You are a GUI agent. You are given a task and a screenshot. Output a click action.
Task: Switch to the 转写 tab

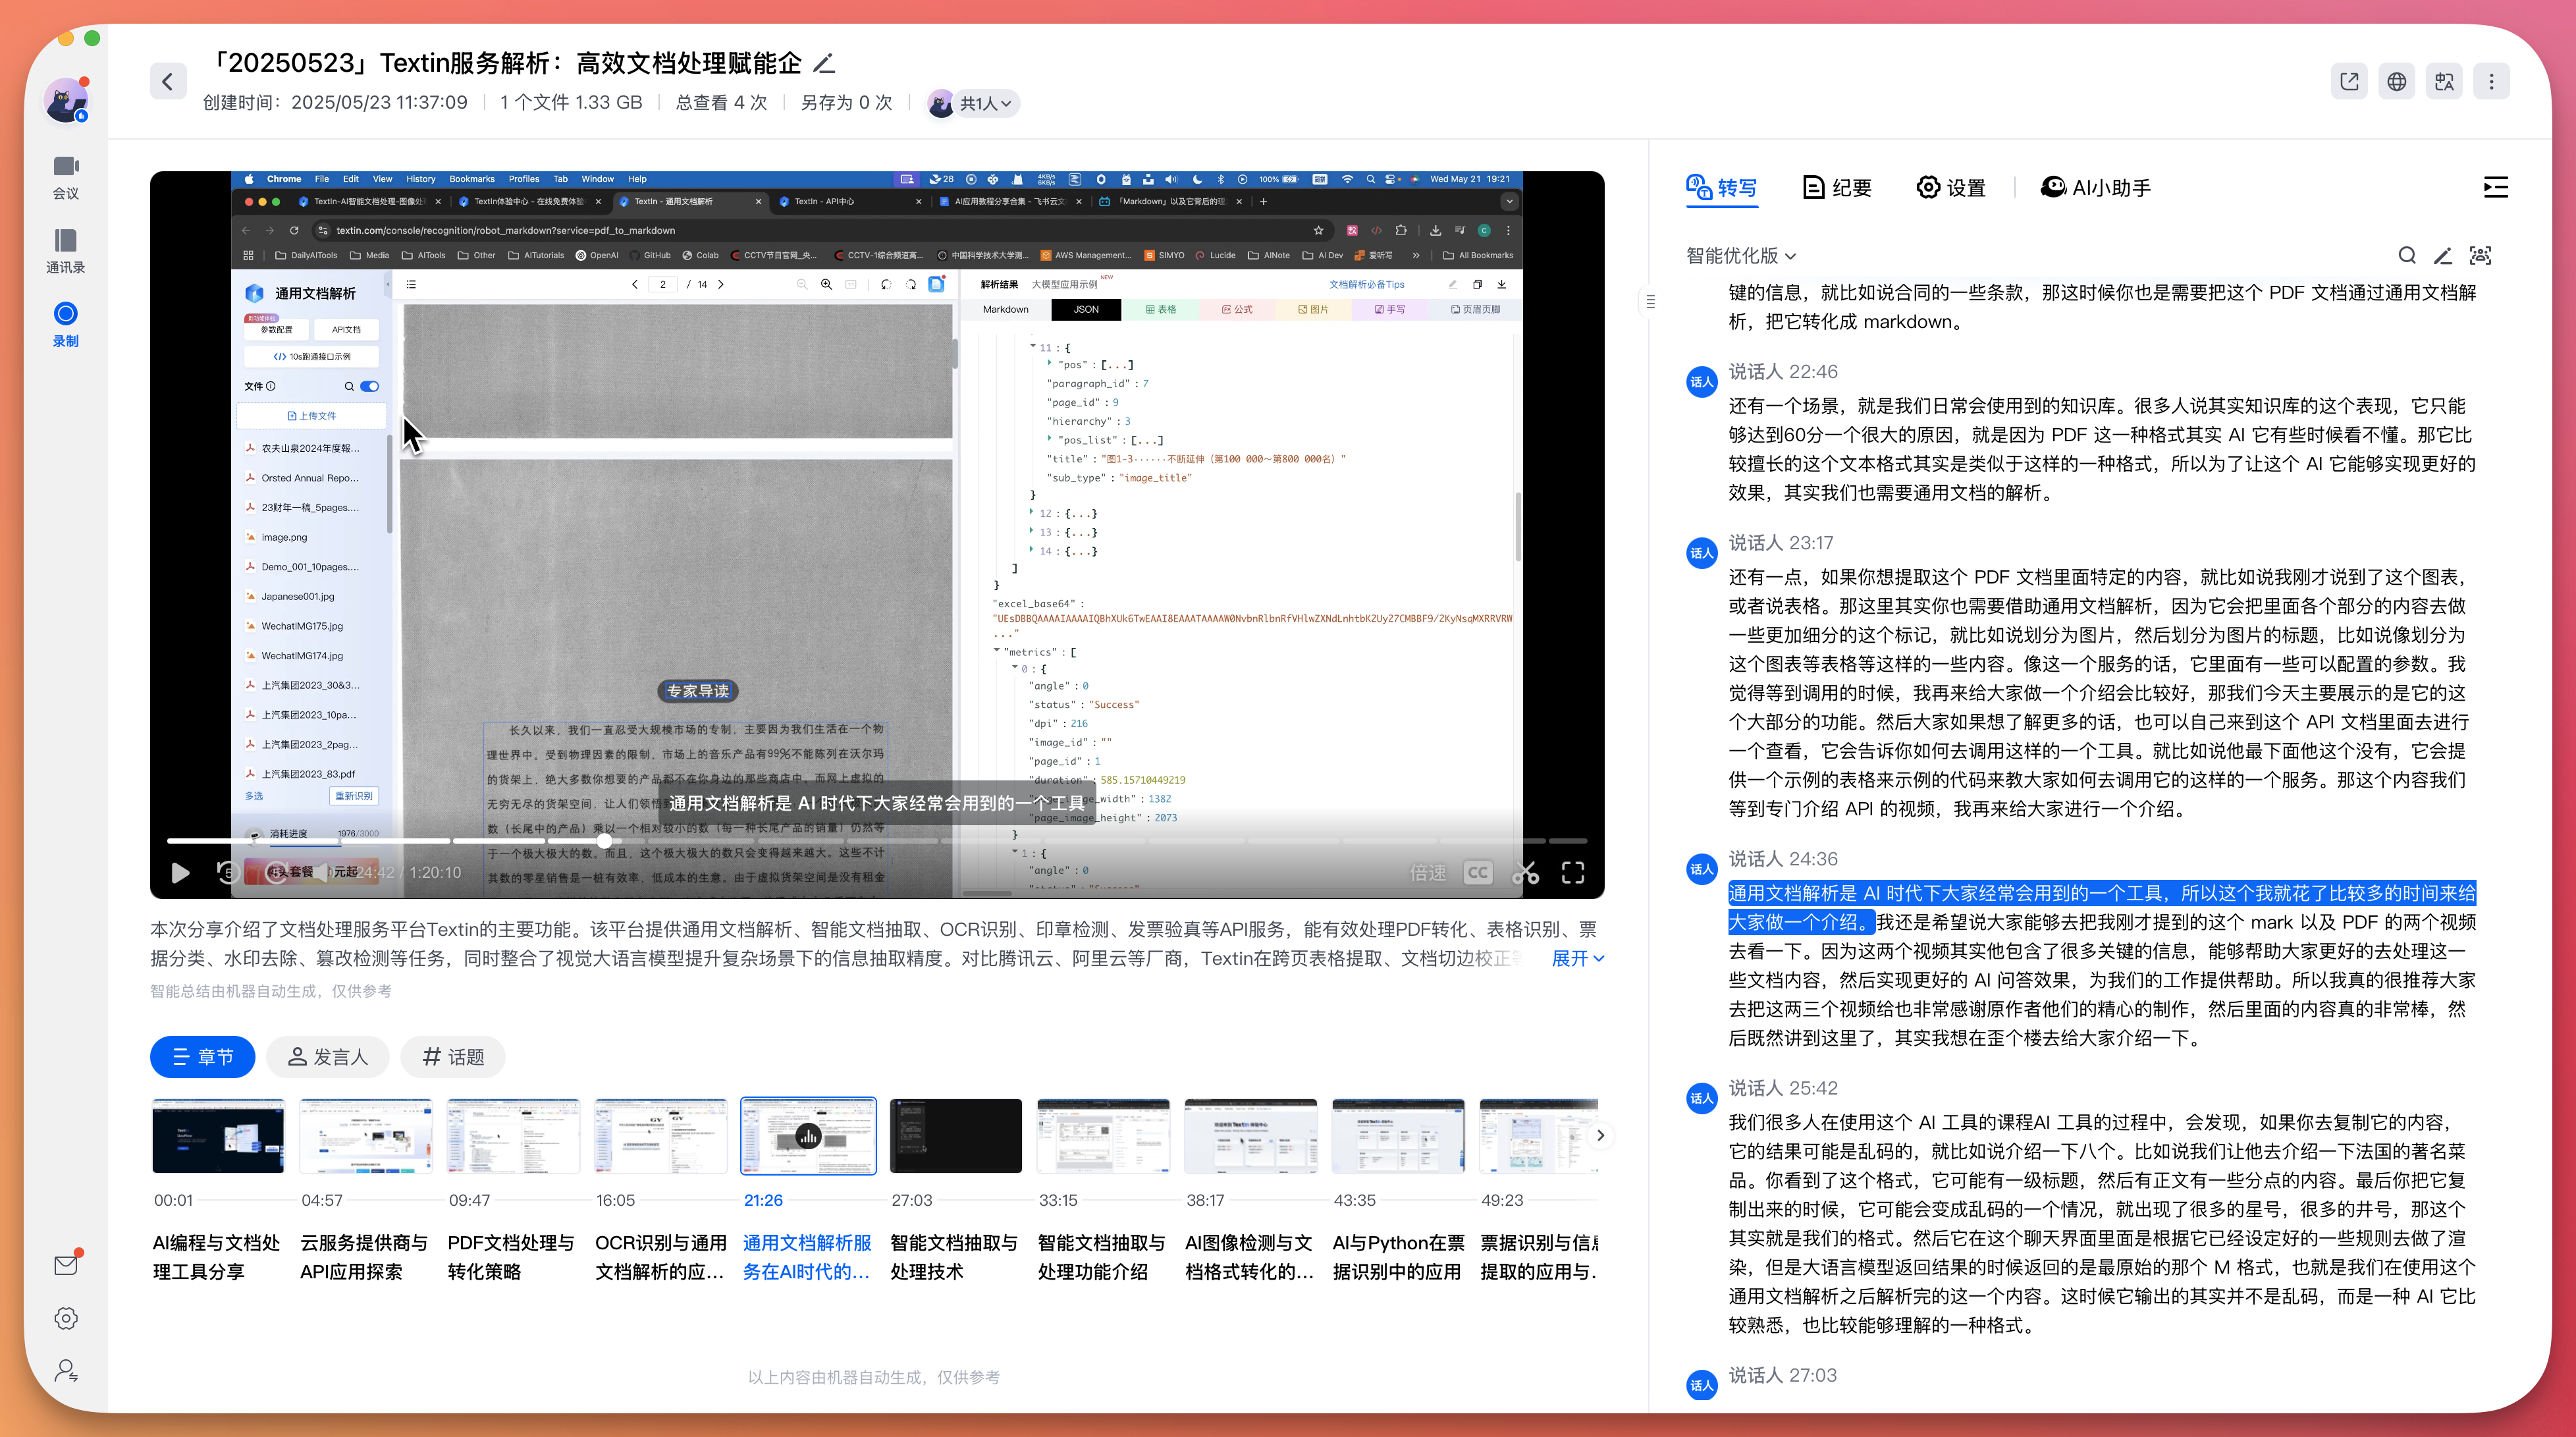[x=1722, y=187]
